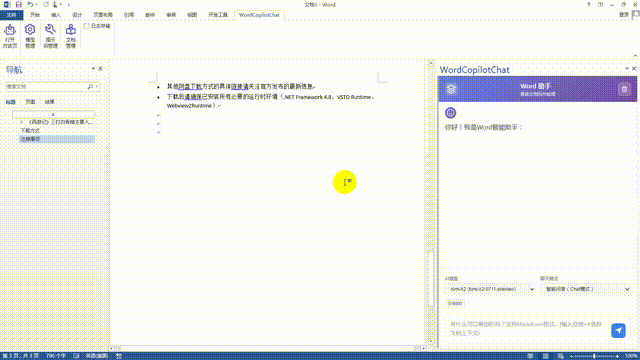This screenshot has width=640, height=360.
Task: Expand the 西游记 heading in navigation
Action: (22, 122)
